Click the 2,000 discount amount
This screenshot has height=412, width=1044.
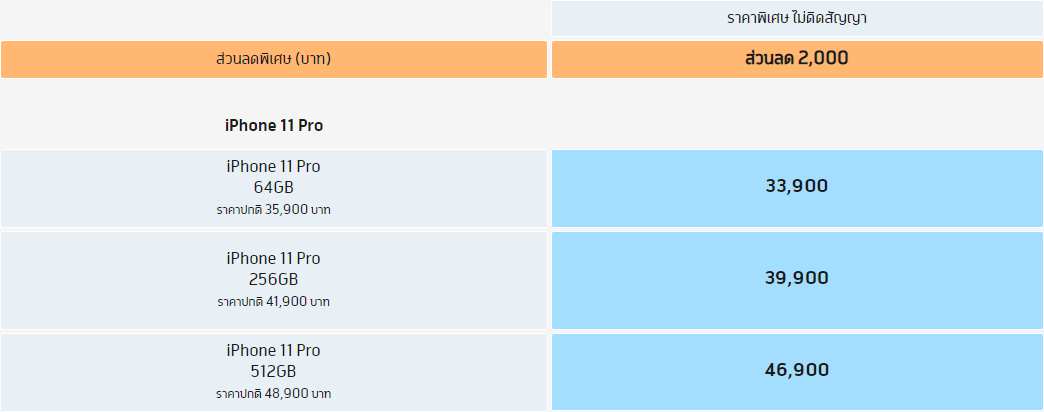pyautogui.click(x=824, y=59)
